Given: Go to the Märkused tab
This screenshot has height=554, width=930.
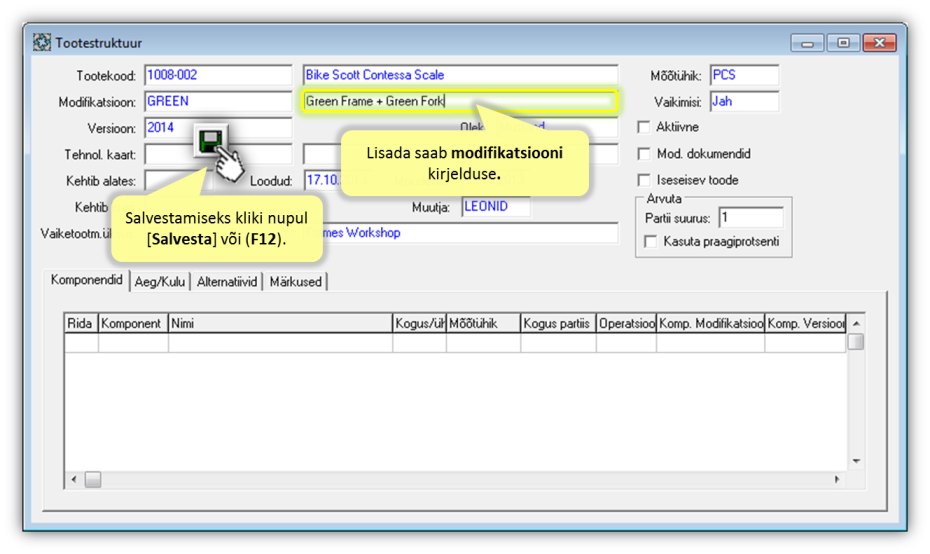Looking at the screenshot, I should (x=295, y=282).
